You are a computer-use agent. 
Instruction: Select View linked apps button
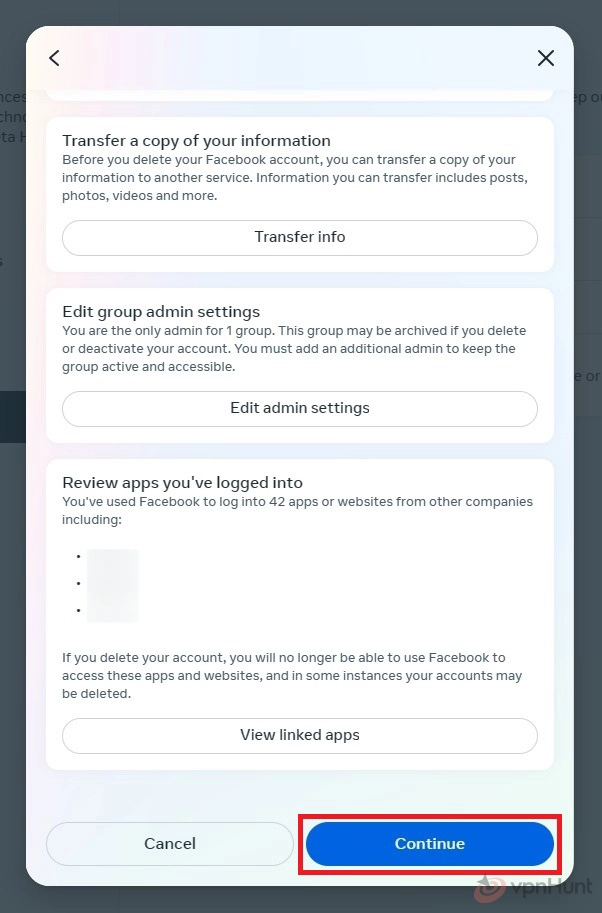pos(300,735)
